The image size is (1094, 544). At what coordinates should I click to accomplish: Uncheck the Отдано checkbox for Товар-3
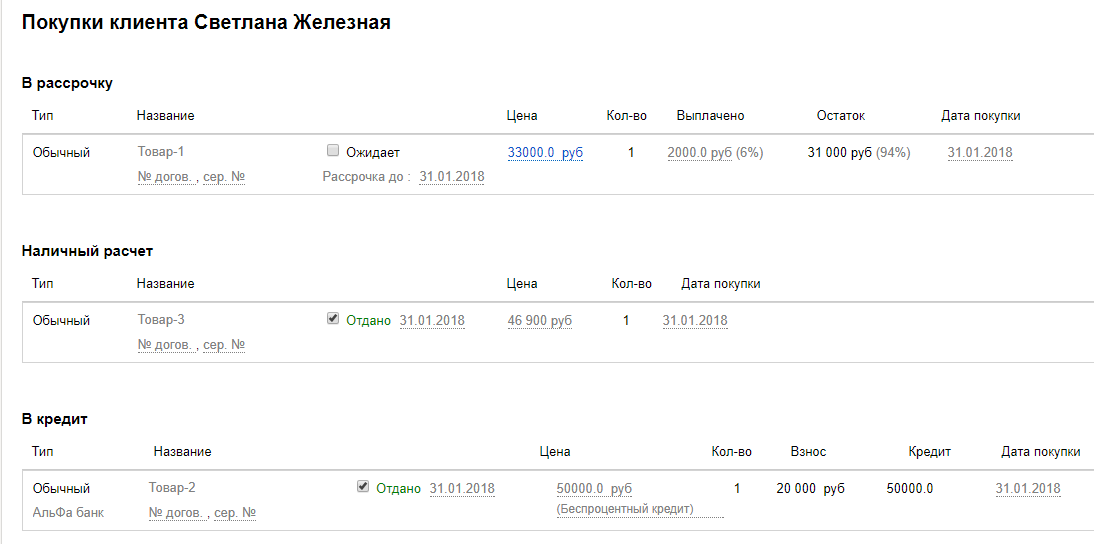(x=333, y=319)
